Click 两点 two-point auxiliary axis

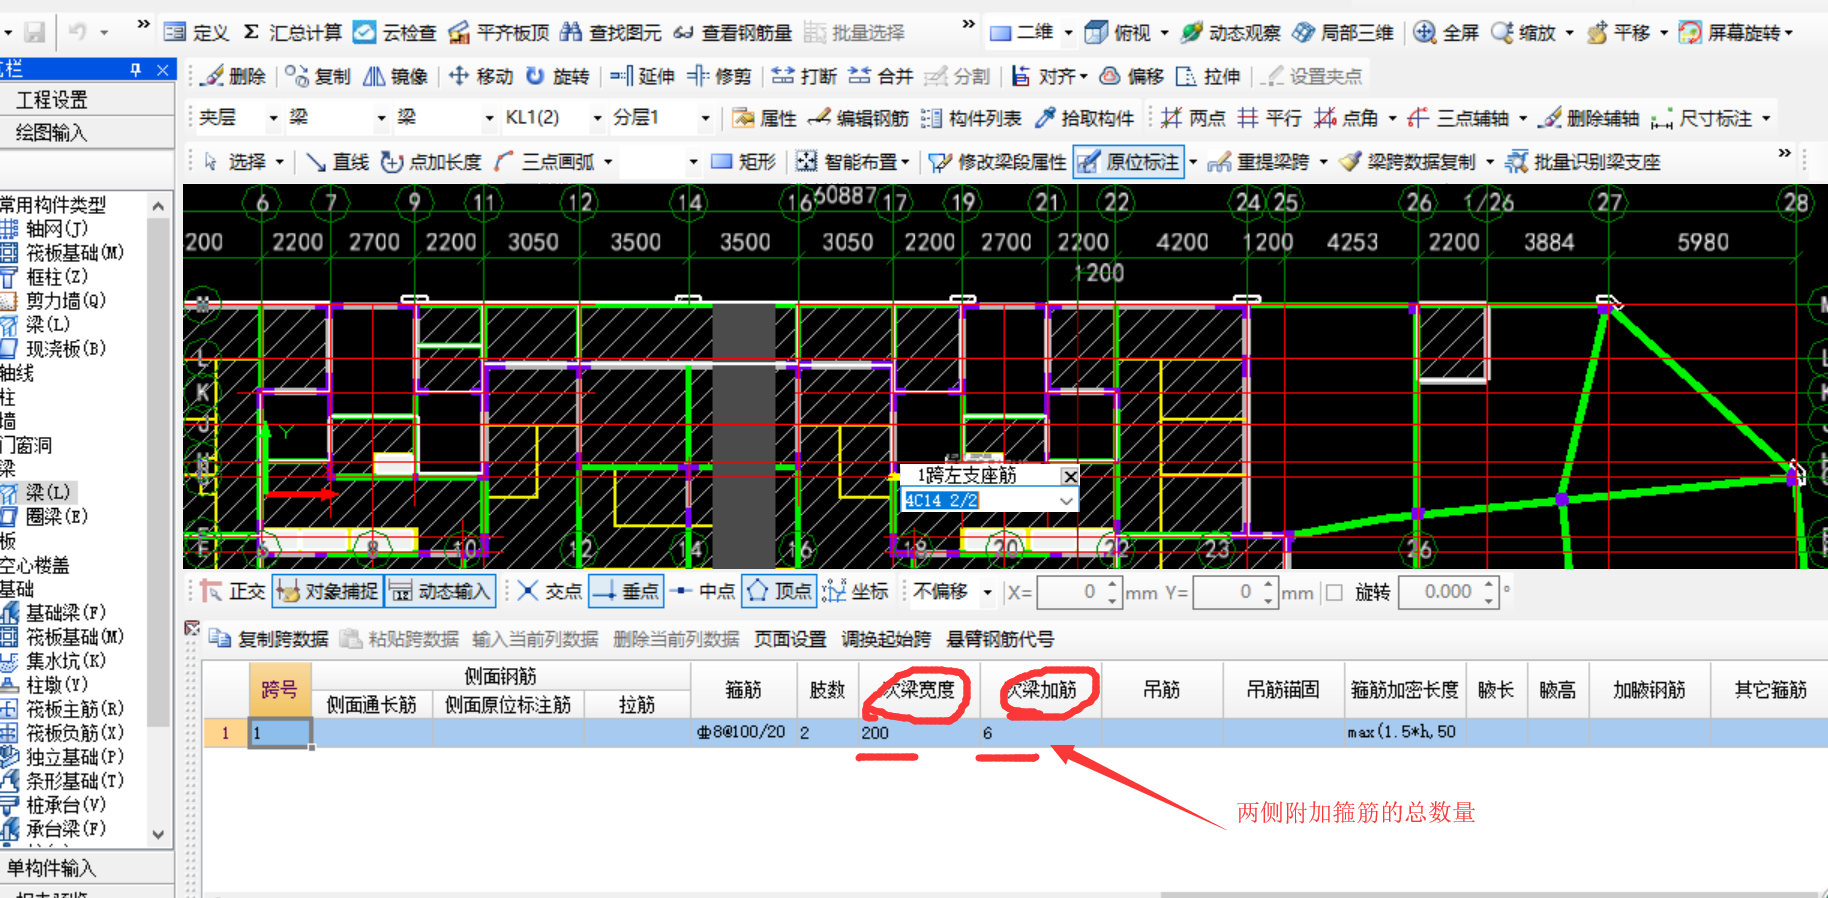click(1194, 118)
